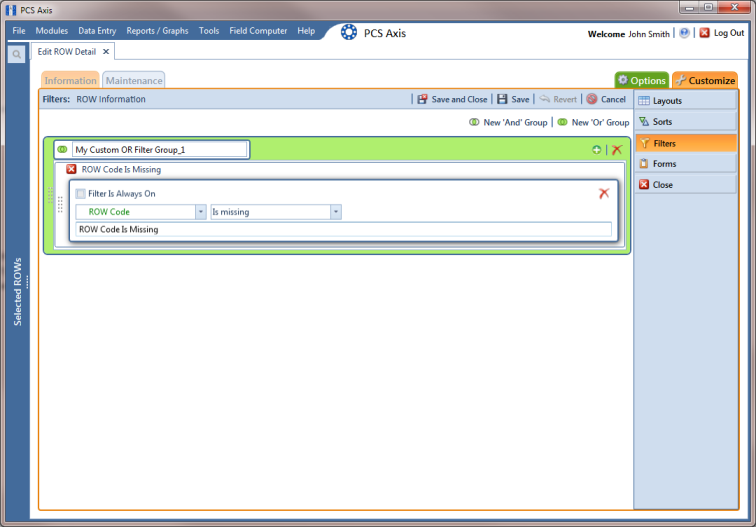Click the Forms panel button
Image resolution: width=756 pixels, height=527 pixels.
click(686, 164)
